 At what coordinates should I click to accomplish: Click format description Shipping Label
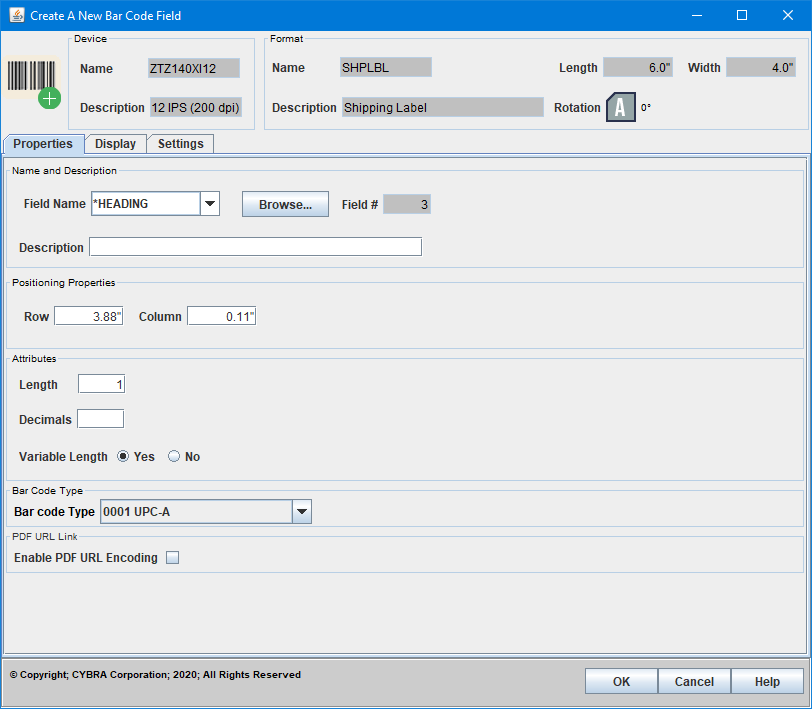click(443, 107)
